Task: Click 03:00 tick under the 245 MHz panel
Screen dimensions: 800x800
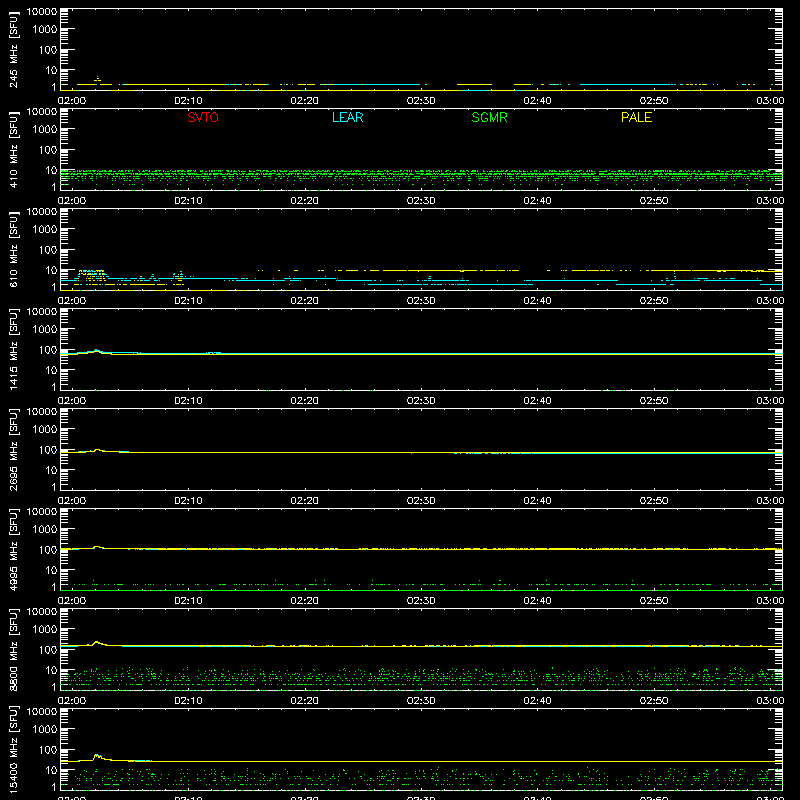Action: tap(770, 101)
